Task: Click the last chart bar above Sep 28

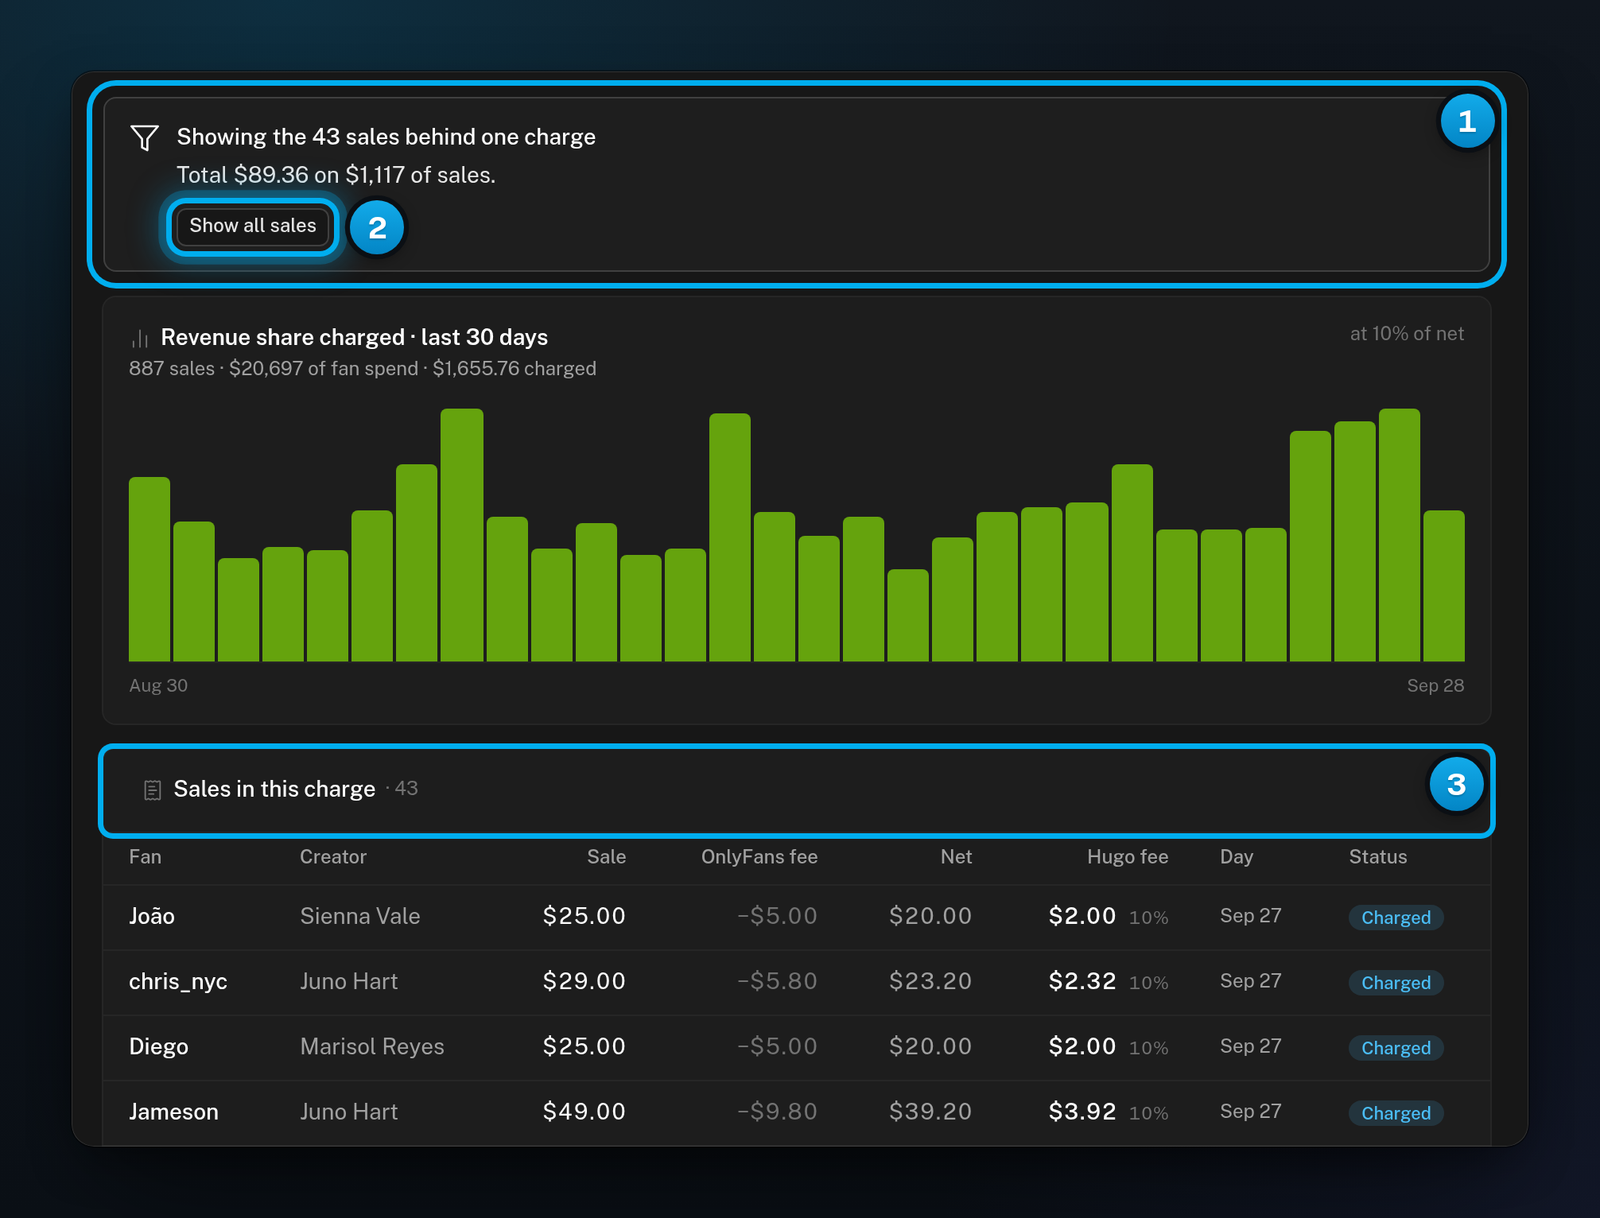Action: point(1444,586)
